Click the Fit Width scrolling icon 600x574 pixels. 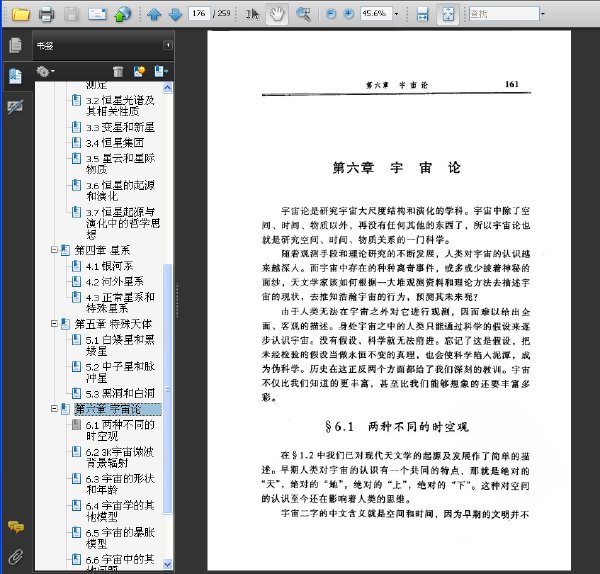(422, 15)
